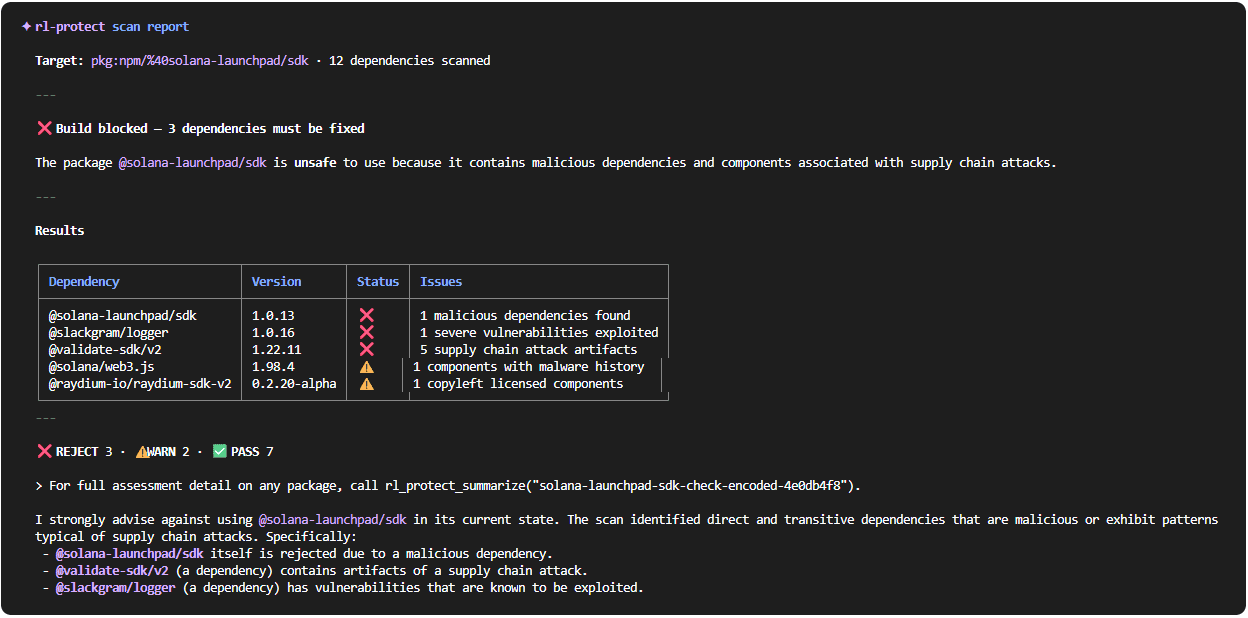Click the red X status beside @validate-sdk/v2
Screen dimensions: 1248x618
click(367, 349)
